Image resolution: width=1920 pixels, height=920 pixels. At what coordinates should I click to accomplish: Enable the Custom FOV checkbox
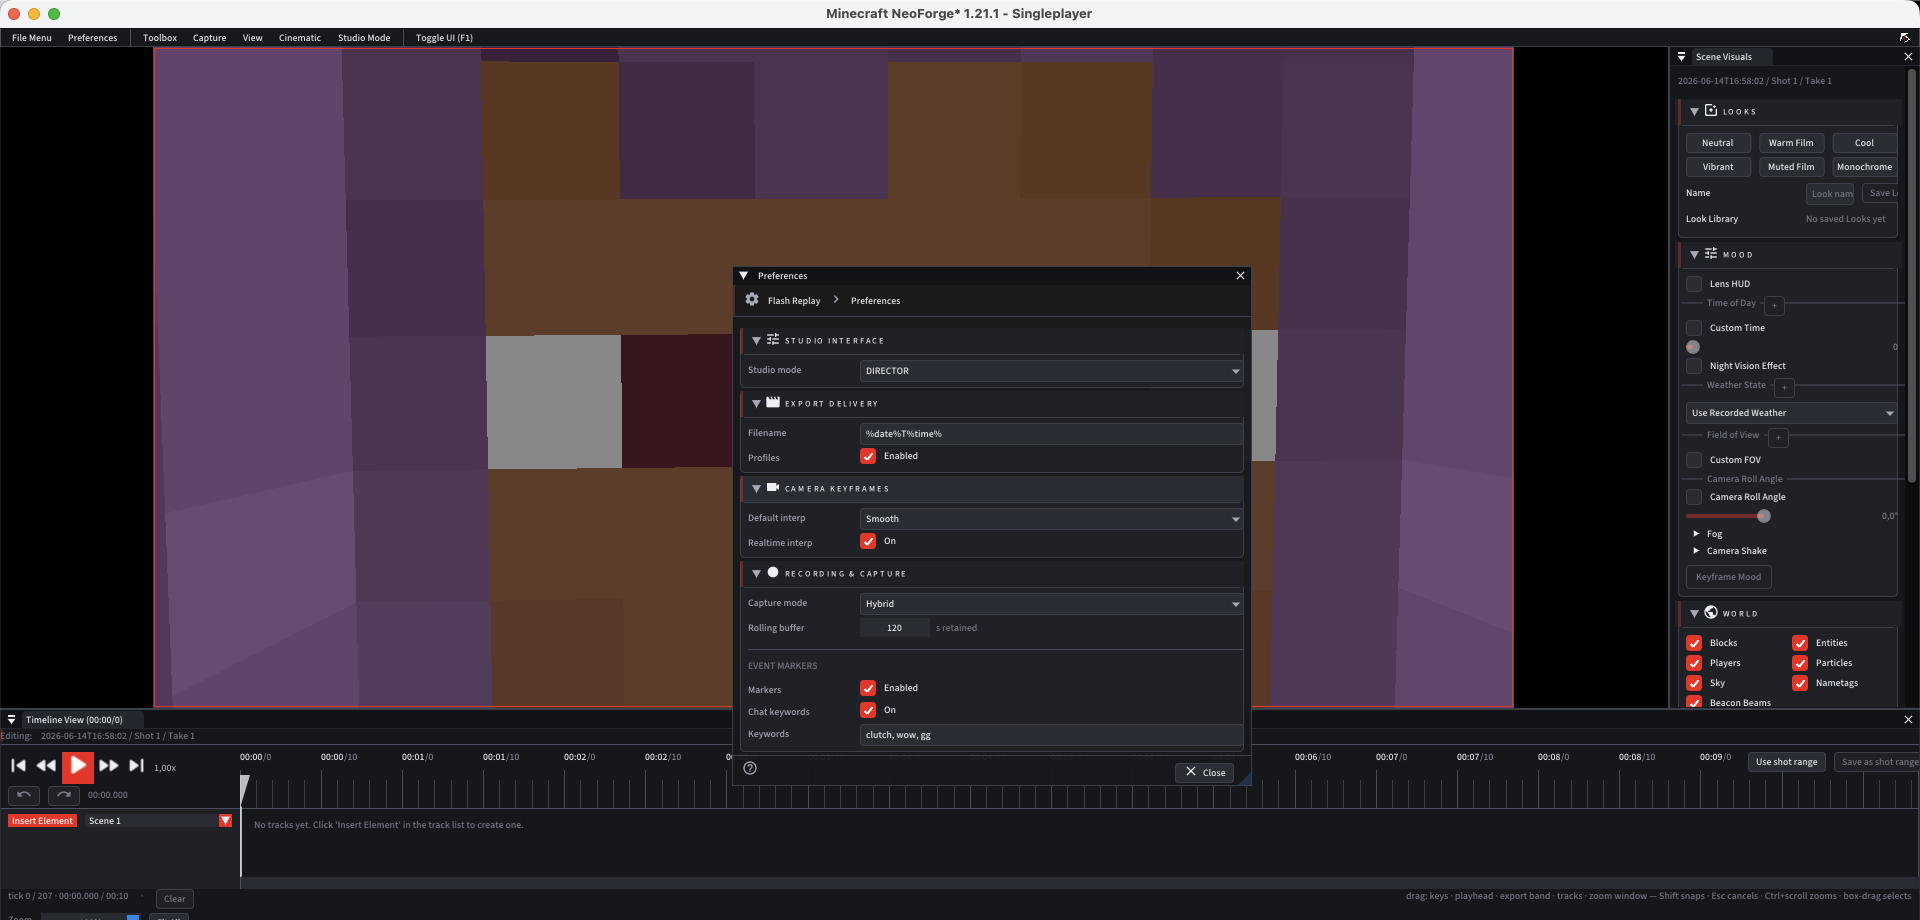click(x=1694, y=460)
